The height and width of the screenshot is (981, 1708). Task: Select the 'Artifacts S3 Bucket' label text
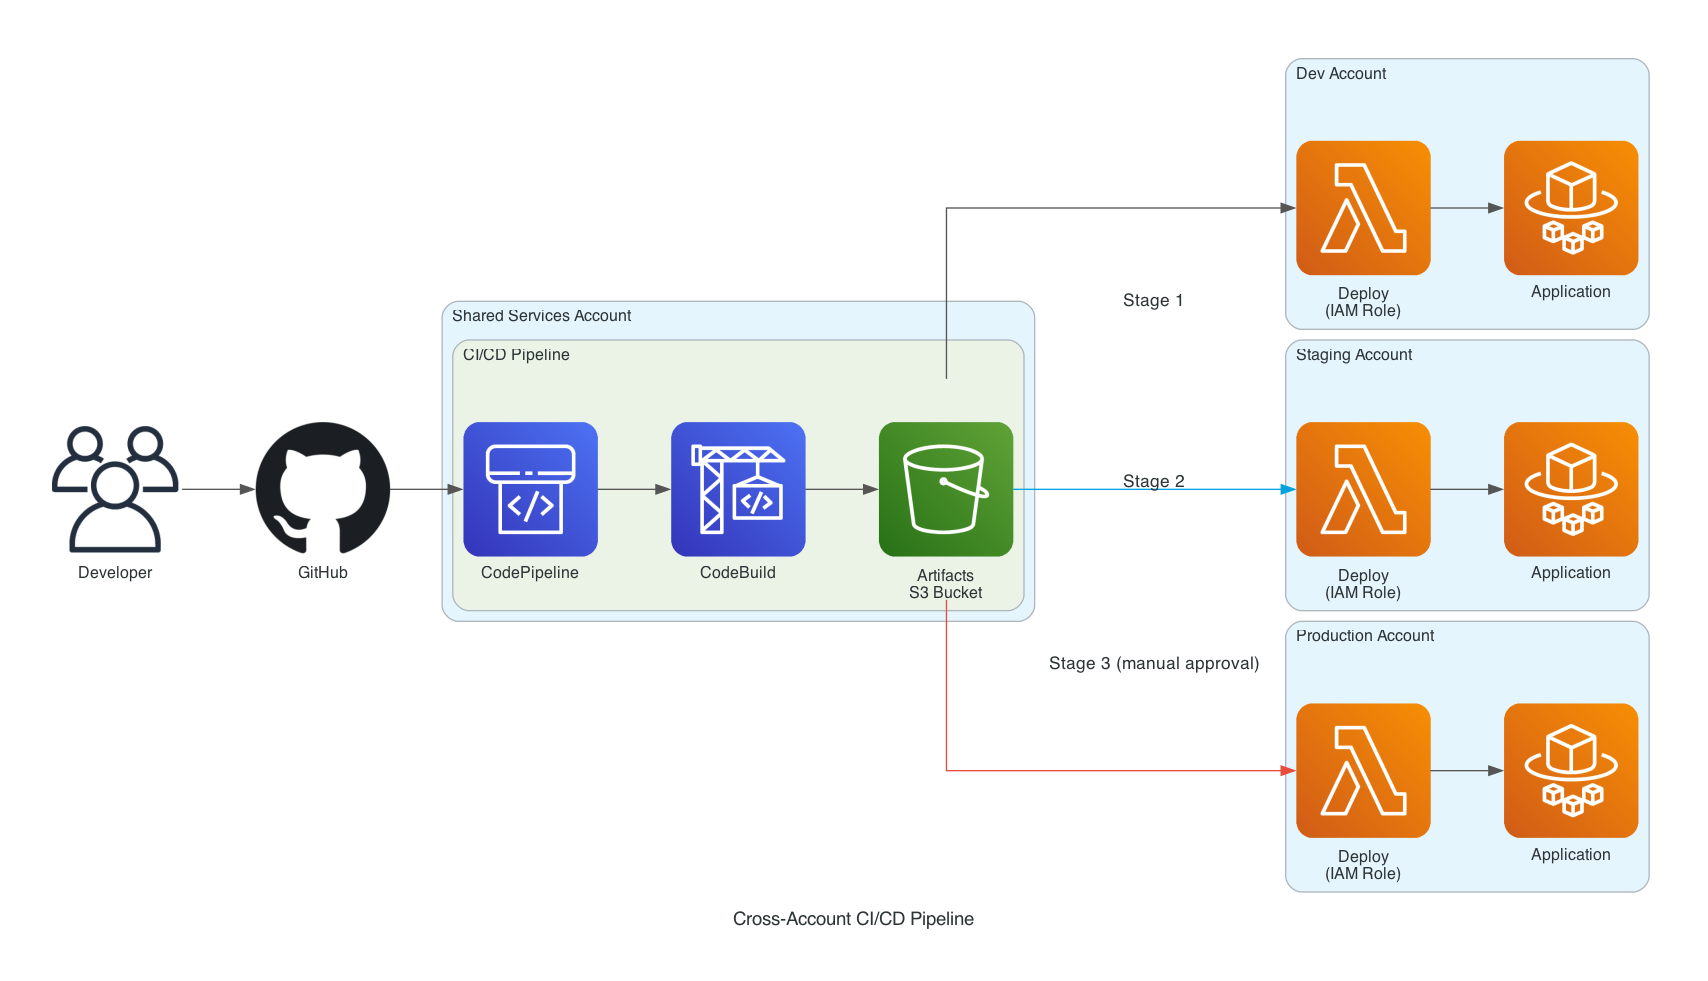click(946, 584)
